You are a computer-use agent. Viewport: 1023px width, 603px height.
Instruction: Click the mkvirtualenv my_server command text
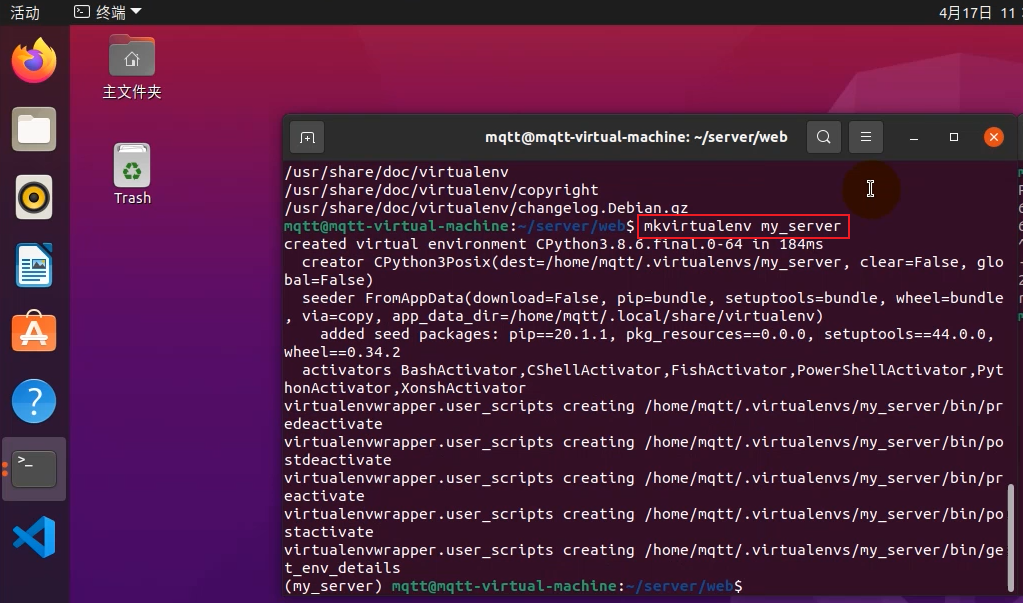coord(742,226)
